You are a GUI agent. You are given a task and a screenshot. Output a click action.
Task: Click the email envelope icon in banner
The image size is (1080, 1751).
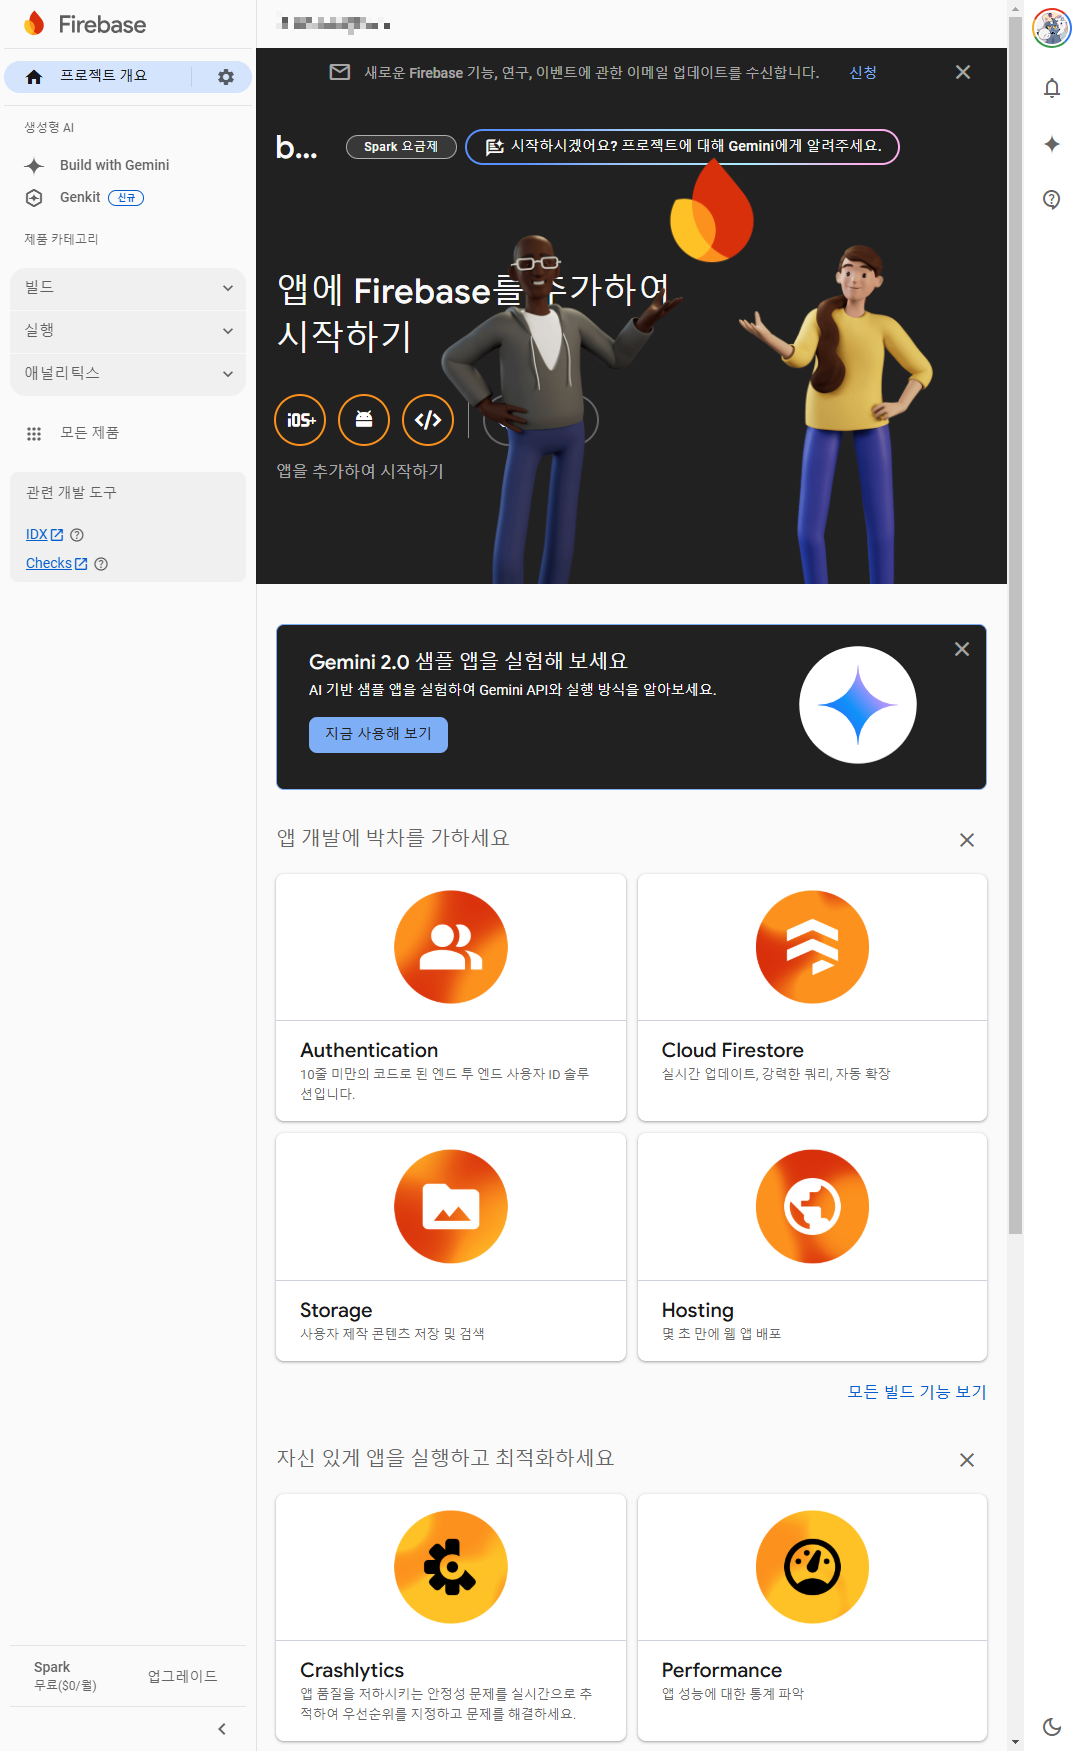click(x=340, y=72)
